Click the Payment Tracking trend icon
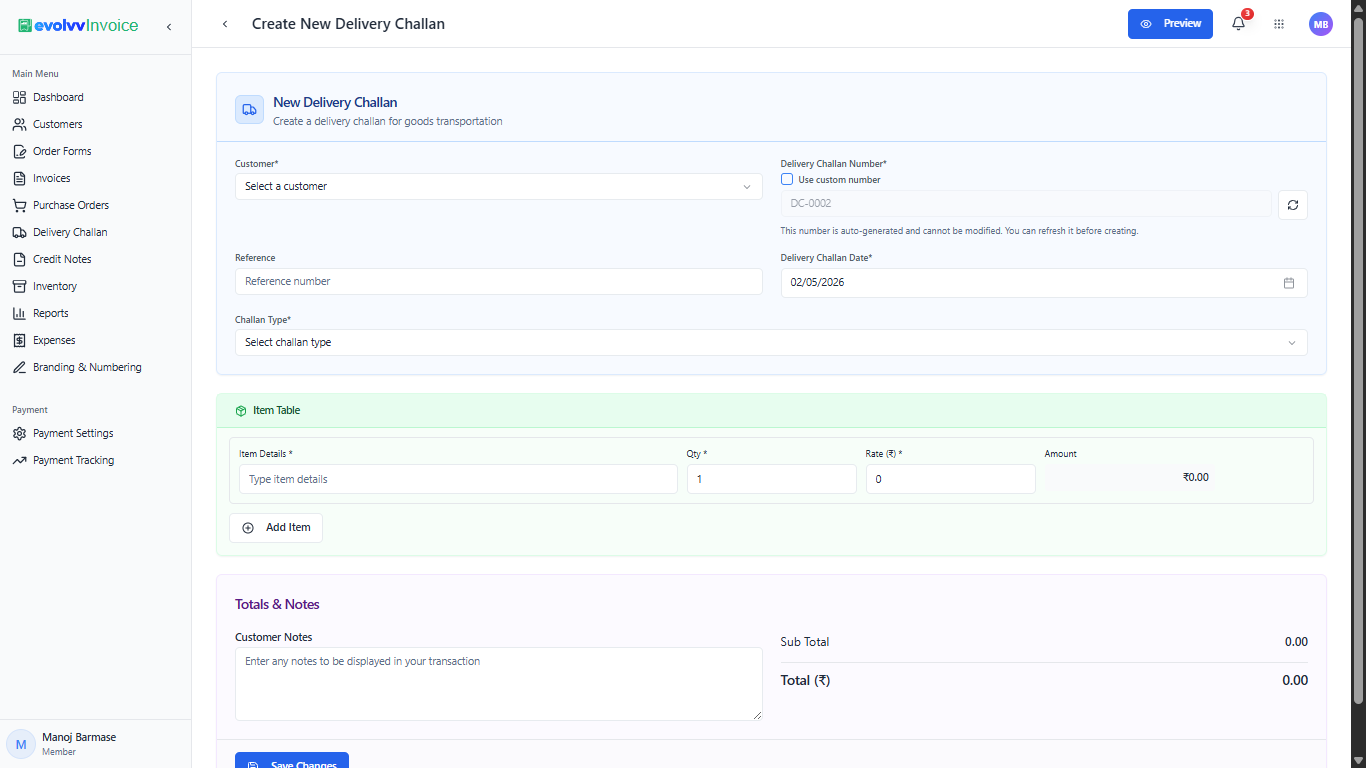 coord(19,460)
